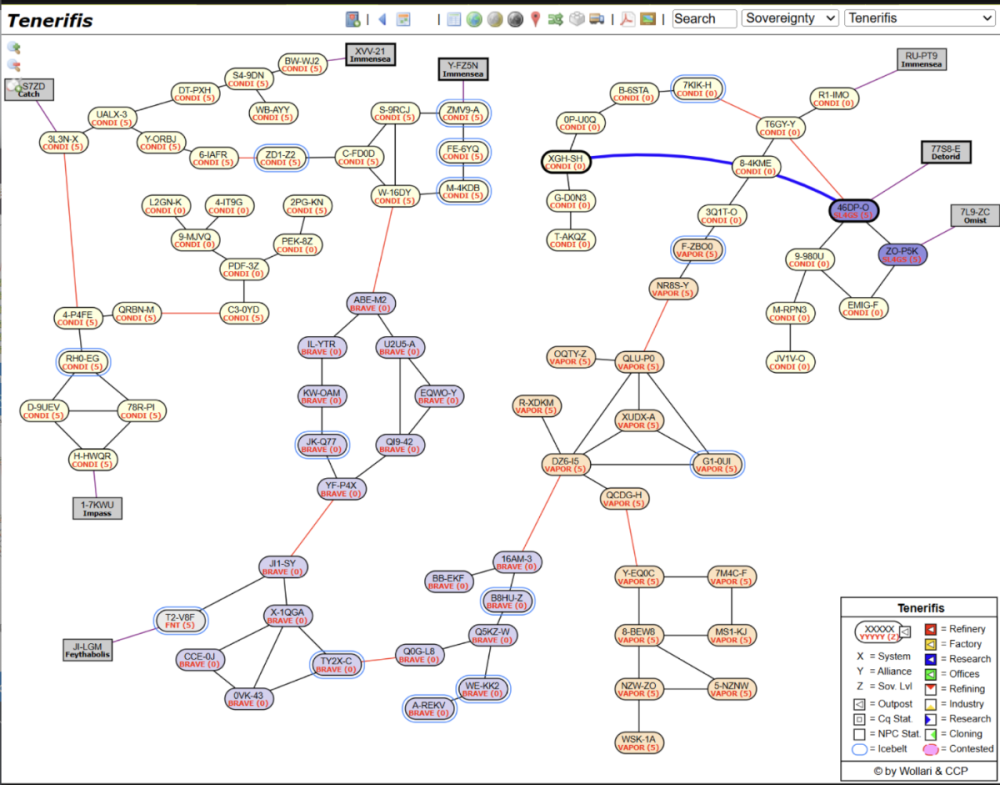Click the picture export icon in toolbar
This screenshot has width=1000, height=785.
[x=648, y=19]
